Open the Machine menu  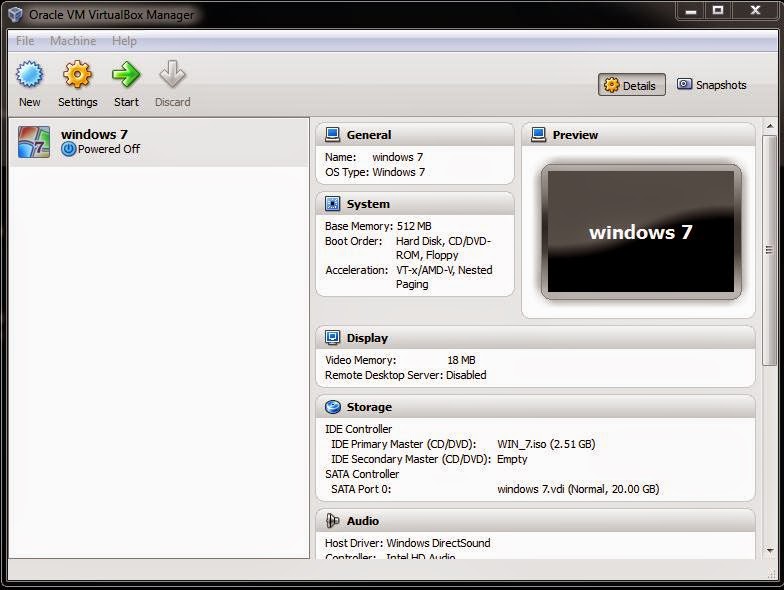(73, 40)
